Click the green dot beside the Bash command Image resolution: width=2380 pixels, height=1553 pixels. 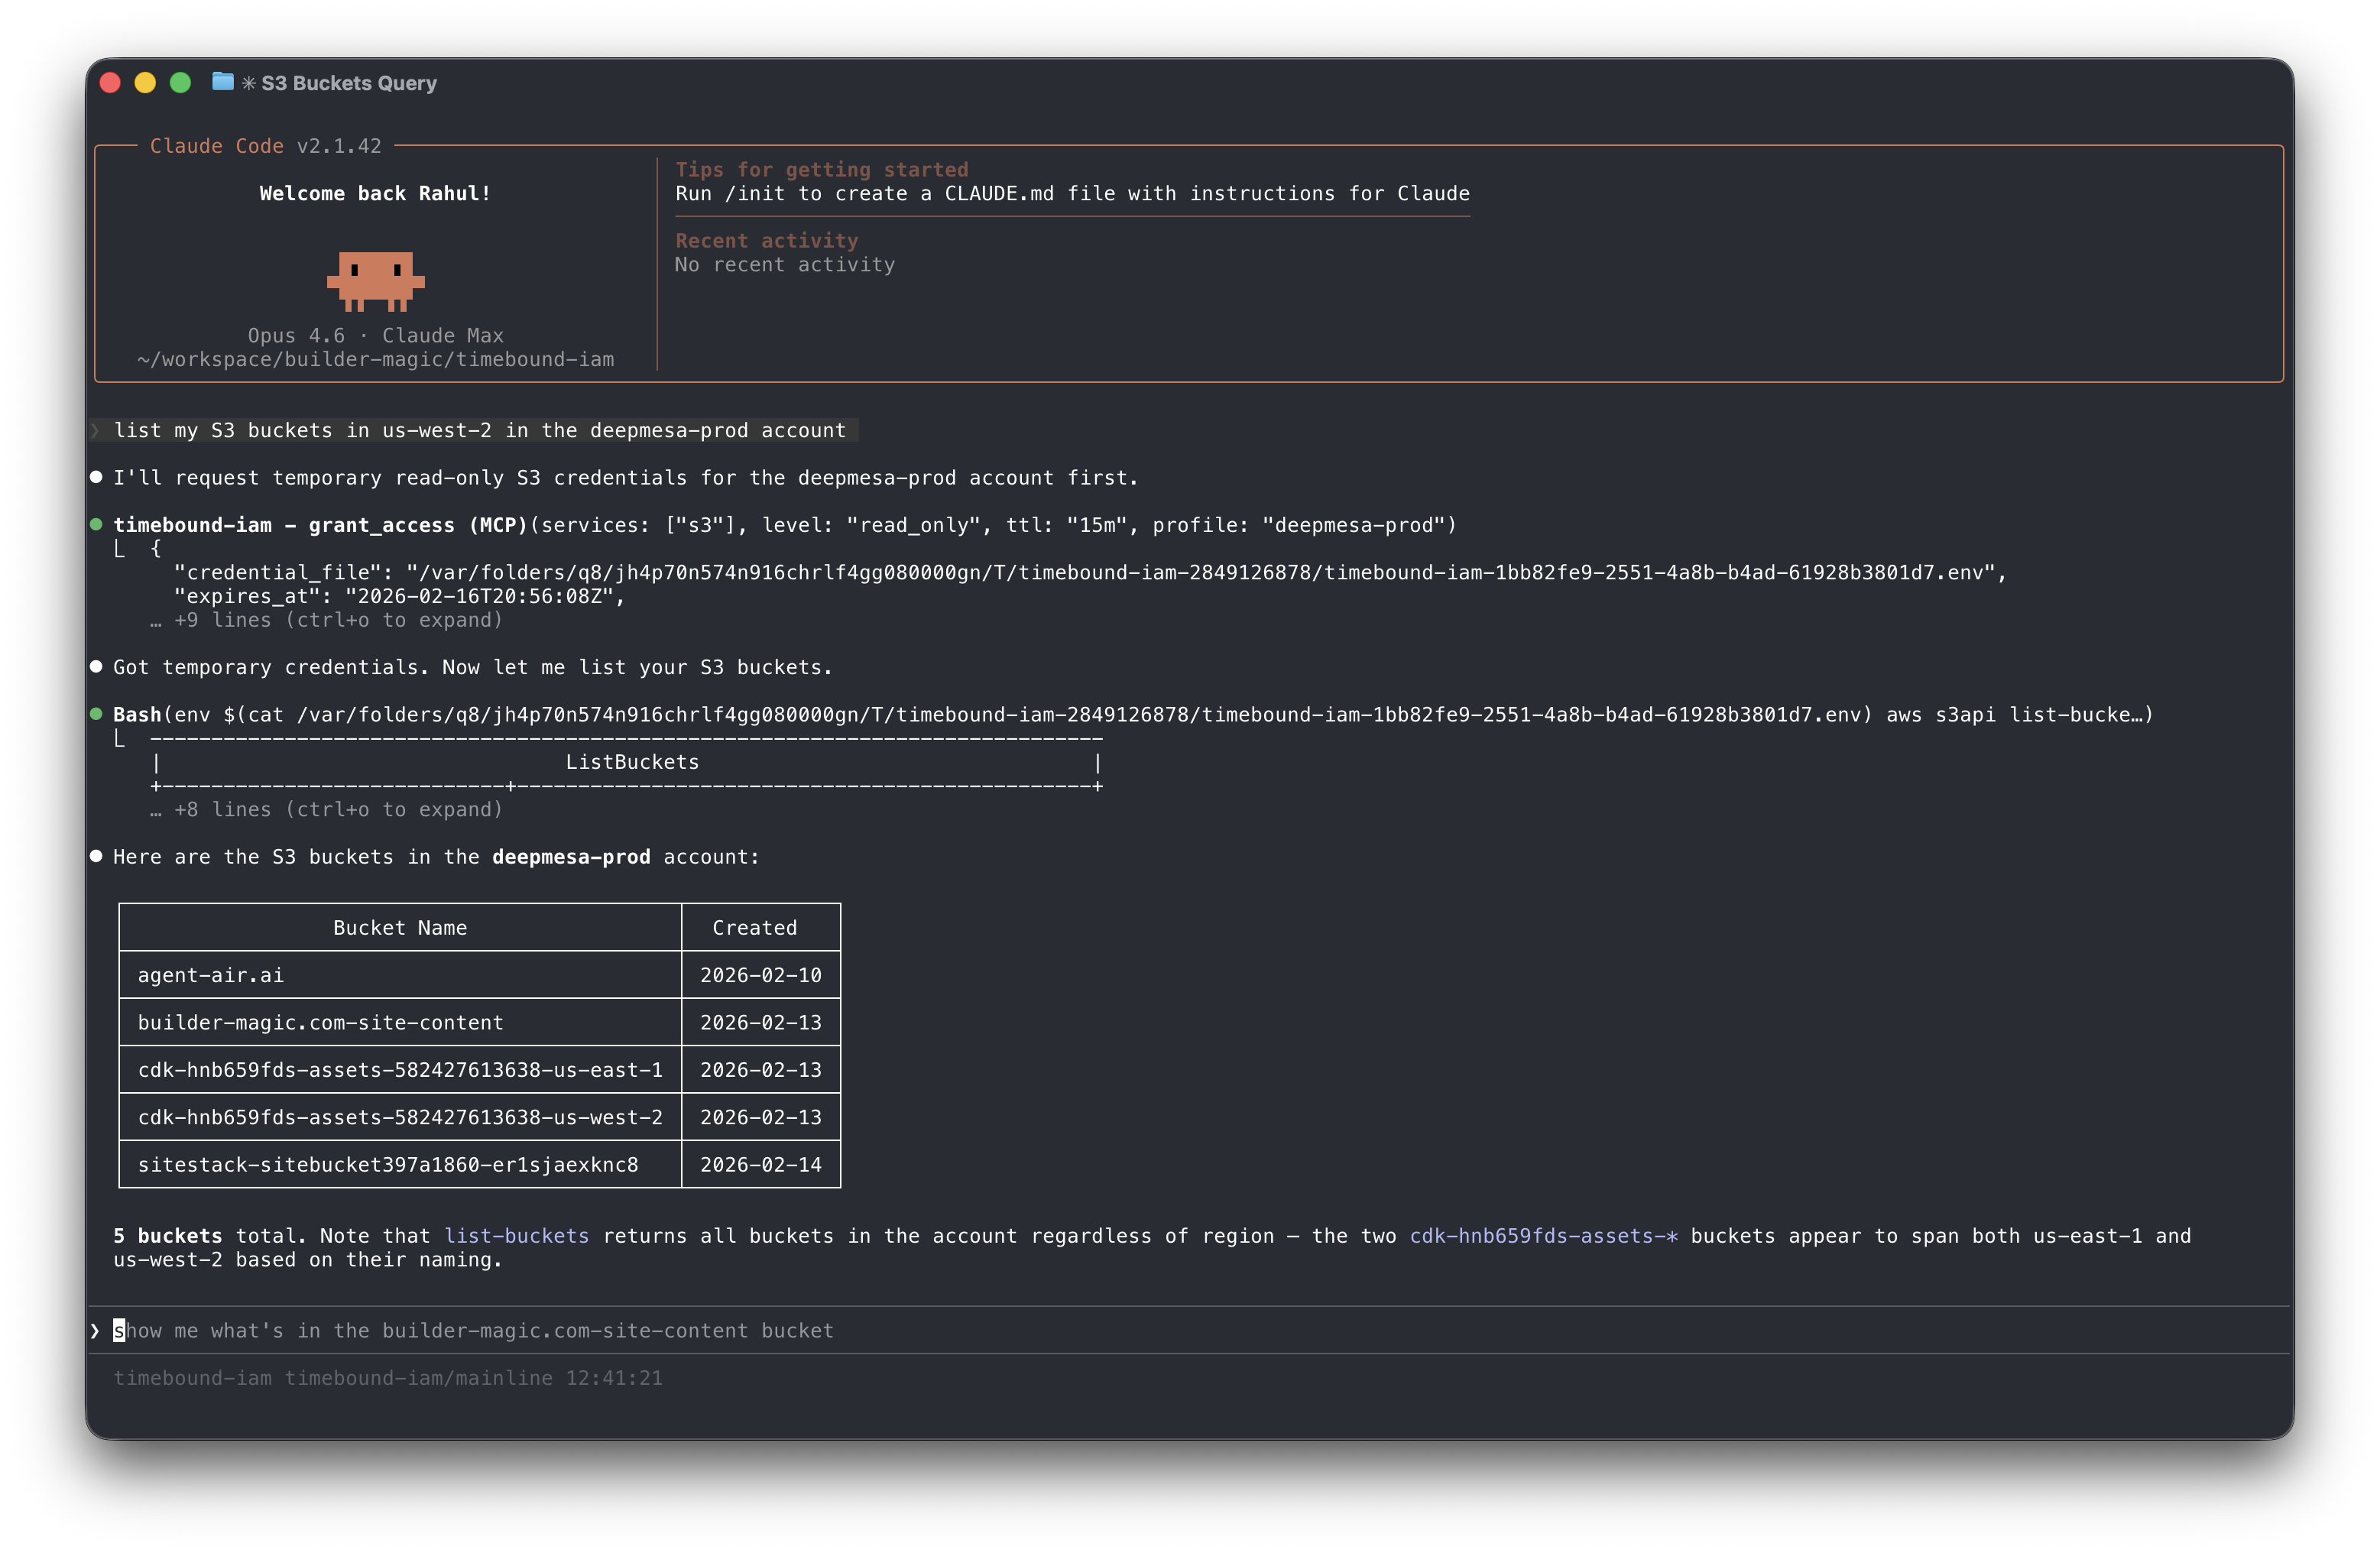pyautogui.click(x=96, y=714)
